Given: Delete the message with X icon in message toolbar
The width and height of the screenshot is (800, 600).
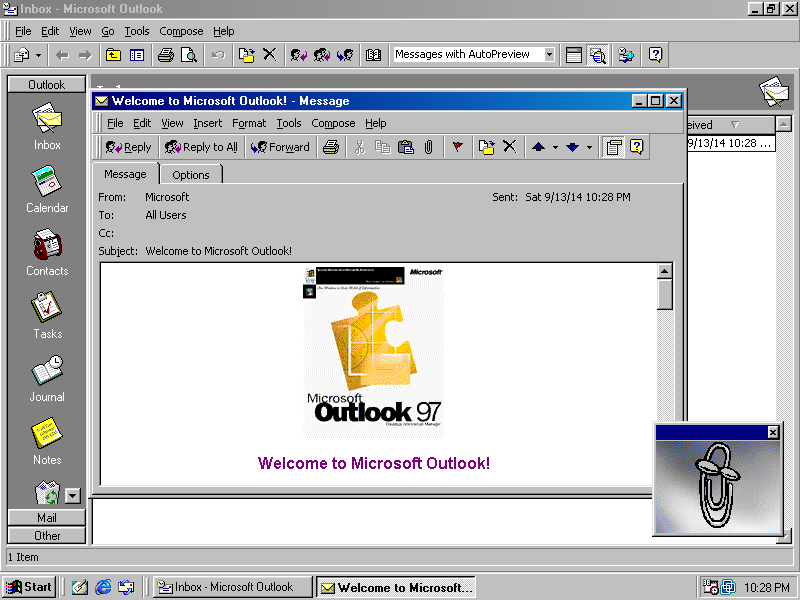Looking at the screenshot, I should click(510, 147).
